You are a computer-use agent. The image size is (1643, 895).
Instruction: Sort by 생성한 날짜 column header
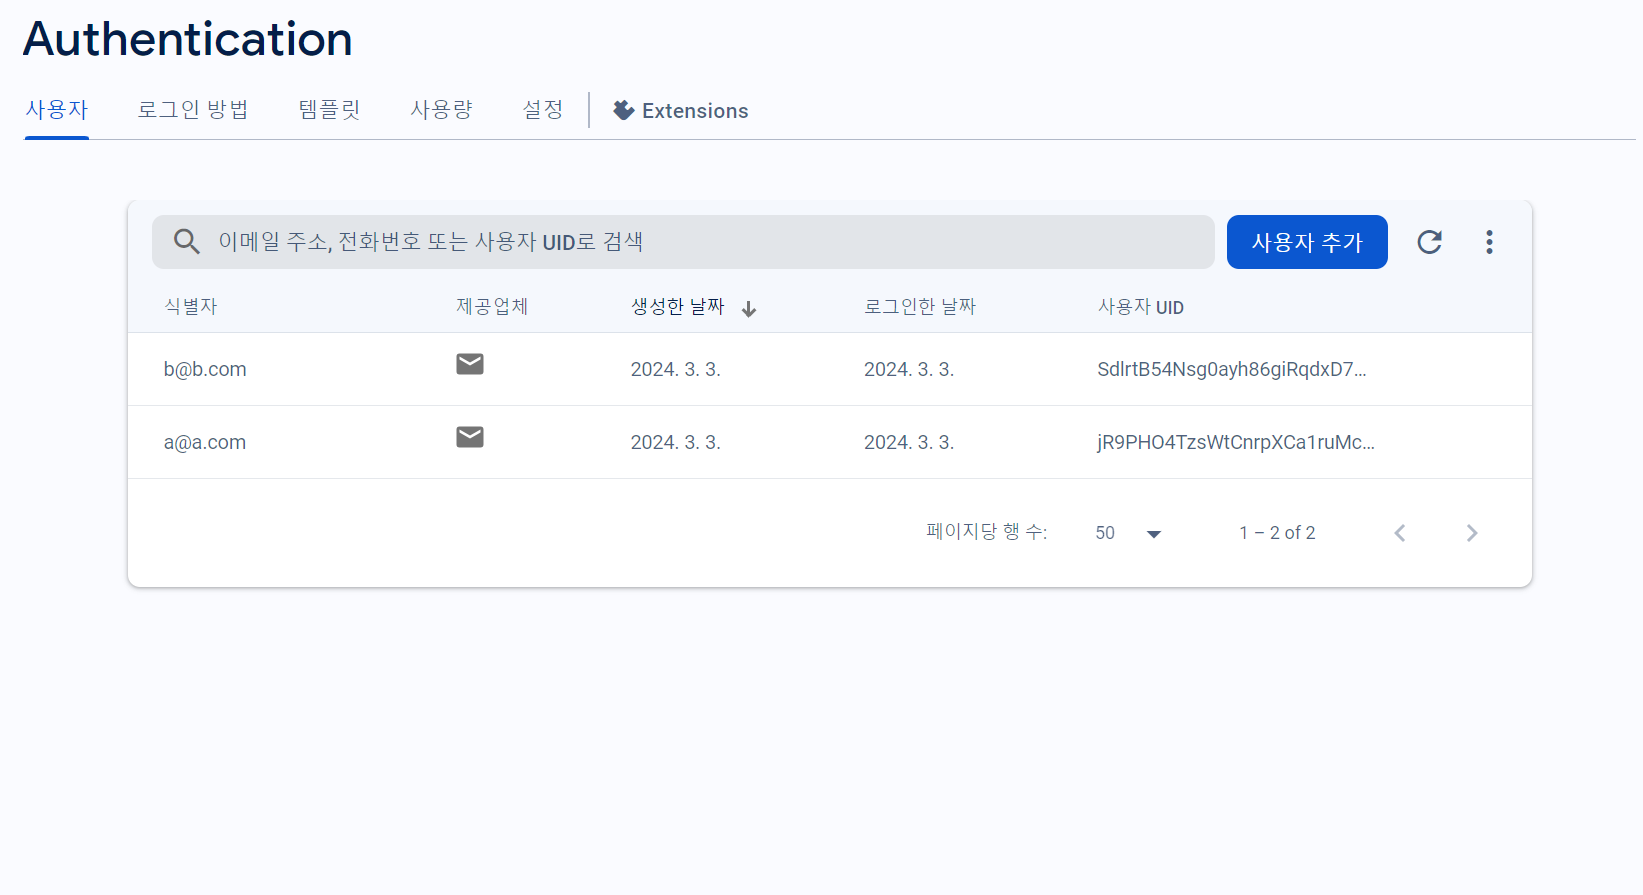pyautogui.click(x=677, y=307)
